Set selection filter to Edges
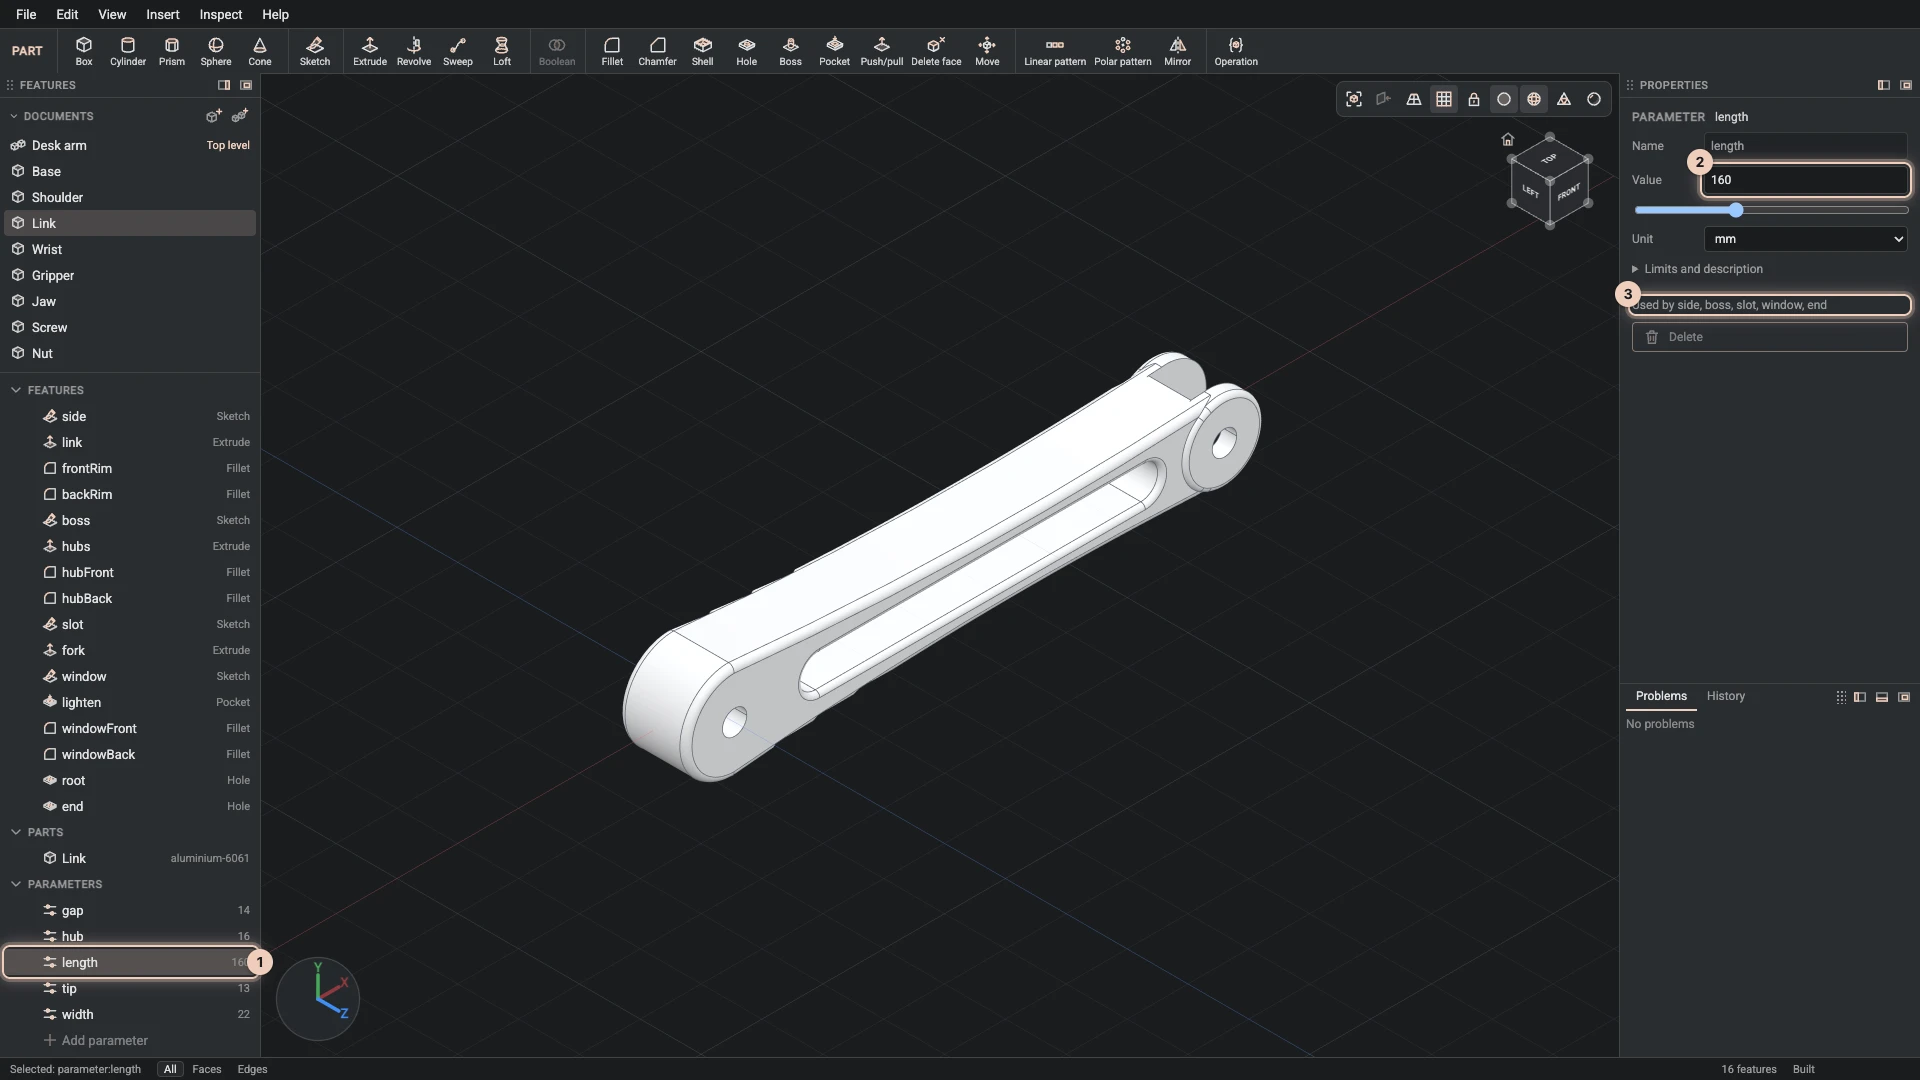This screenshot has height=1080, width=1920. 252,1069
